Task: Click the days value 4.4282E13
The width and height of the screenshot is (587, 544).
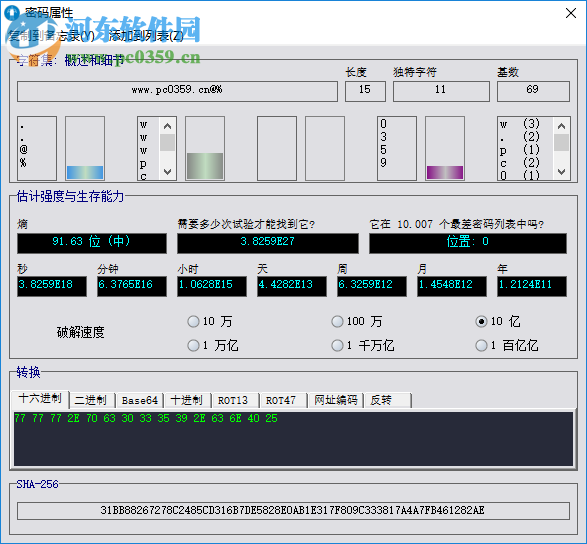Action: point(292,286)
